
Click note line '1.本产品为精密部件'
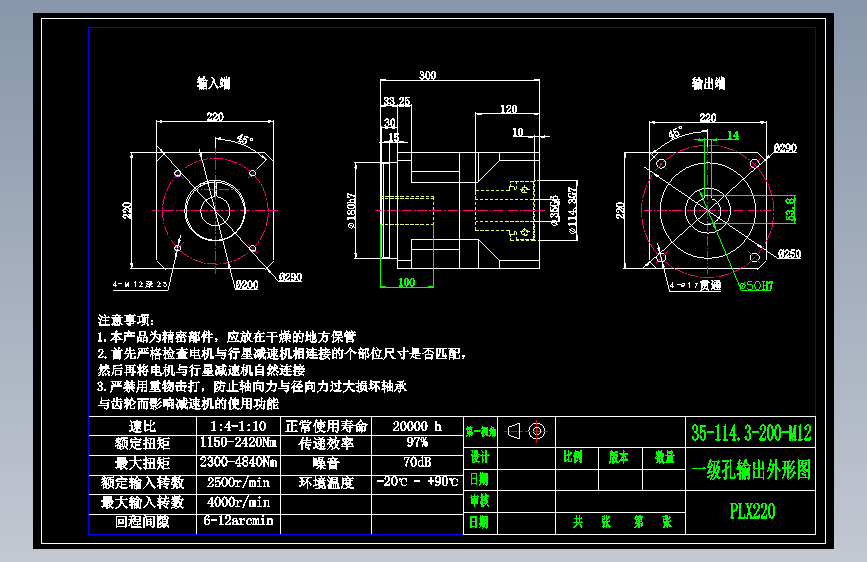point(227,337)
